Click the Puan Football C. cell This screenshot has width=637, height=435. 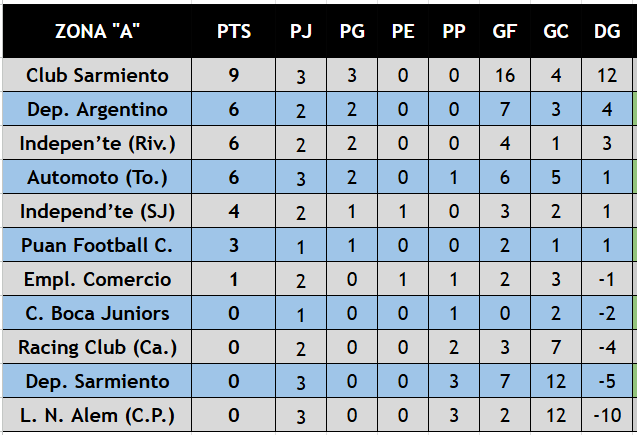point(97,245)
